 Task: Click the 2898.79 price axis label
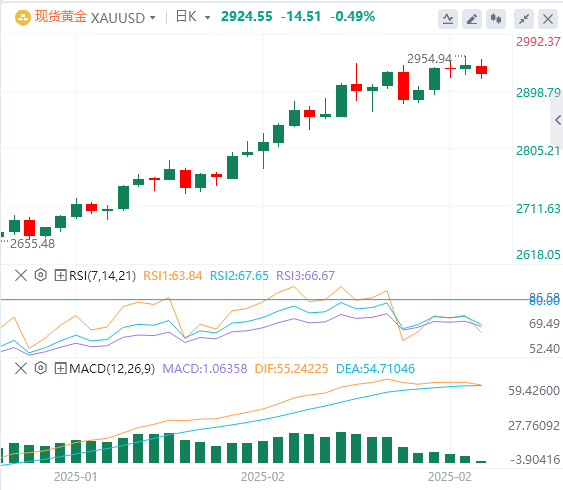[x=538, y=93]
